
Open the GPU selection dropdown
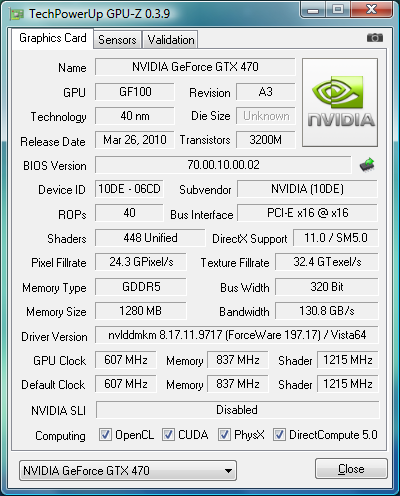(128, 471)
